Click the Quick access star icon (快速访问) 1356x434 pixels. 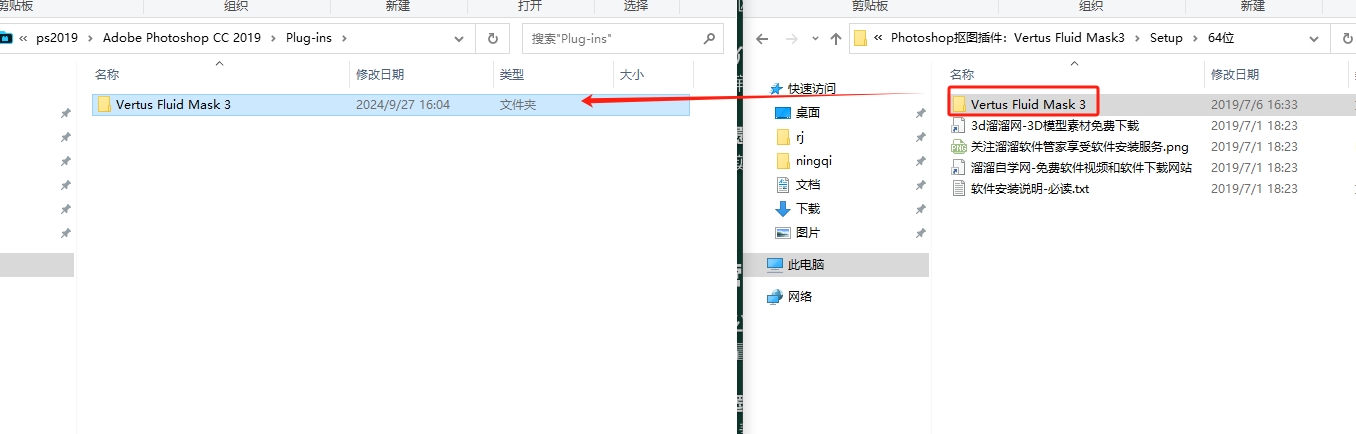pos(777,88)
